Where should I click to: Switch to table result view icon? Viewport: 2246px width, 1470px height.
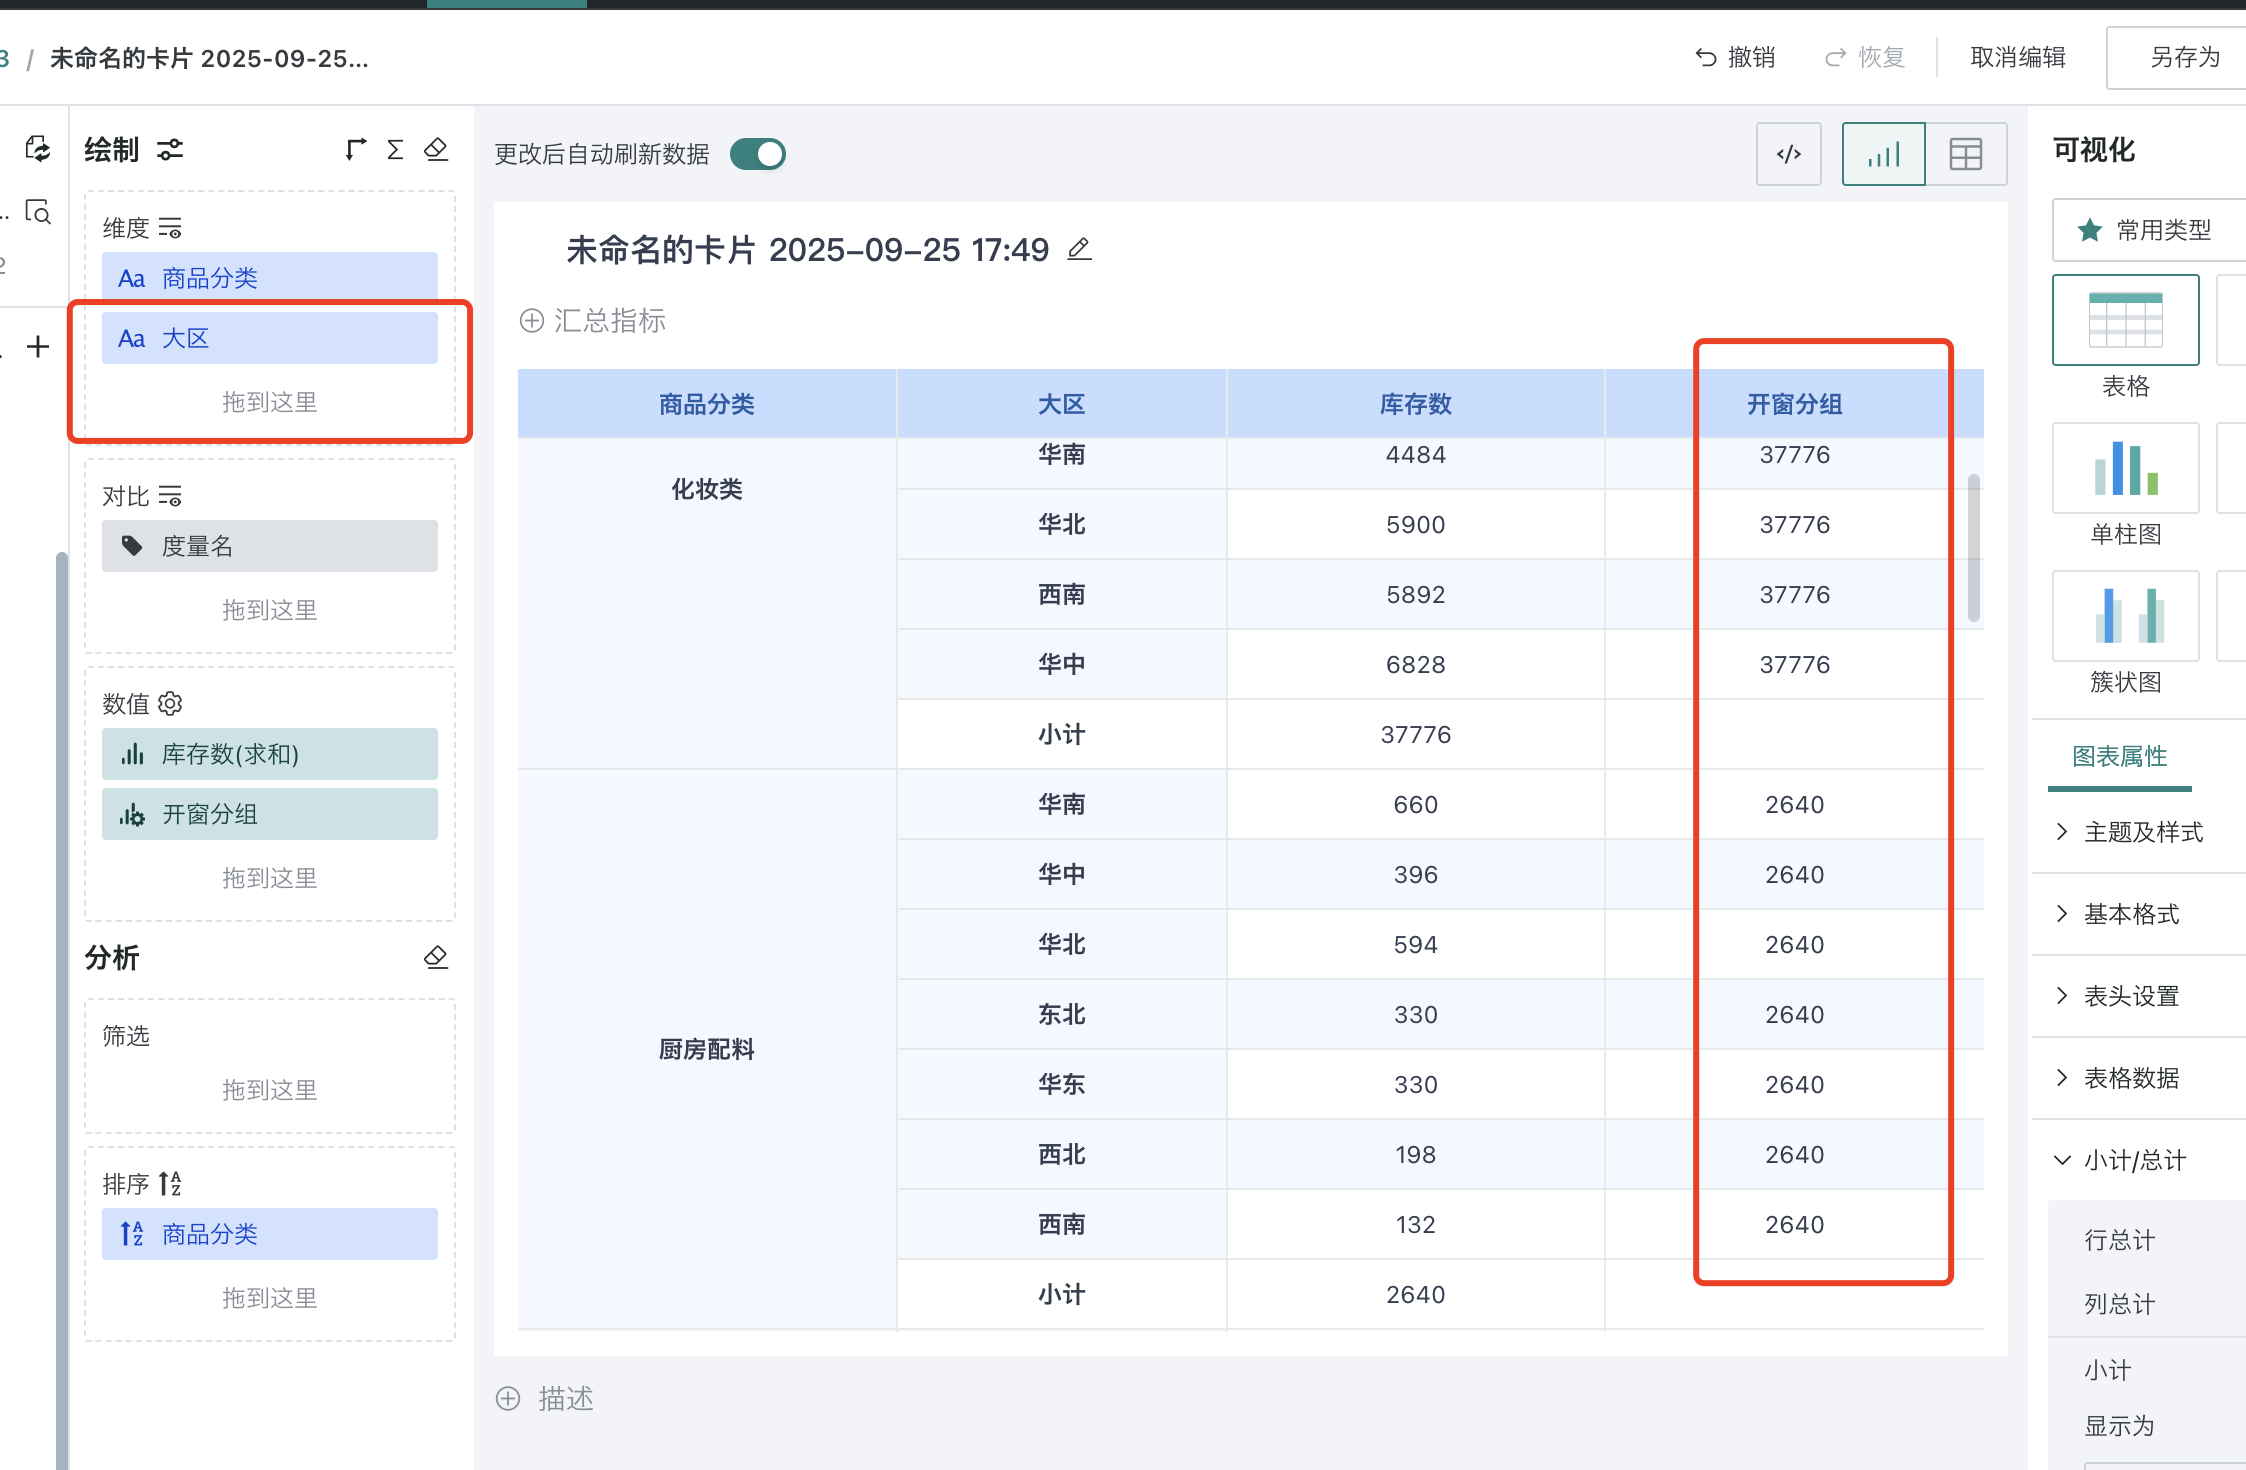point(1966,153)
